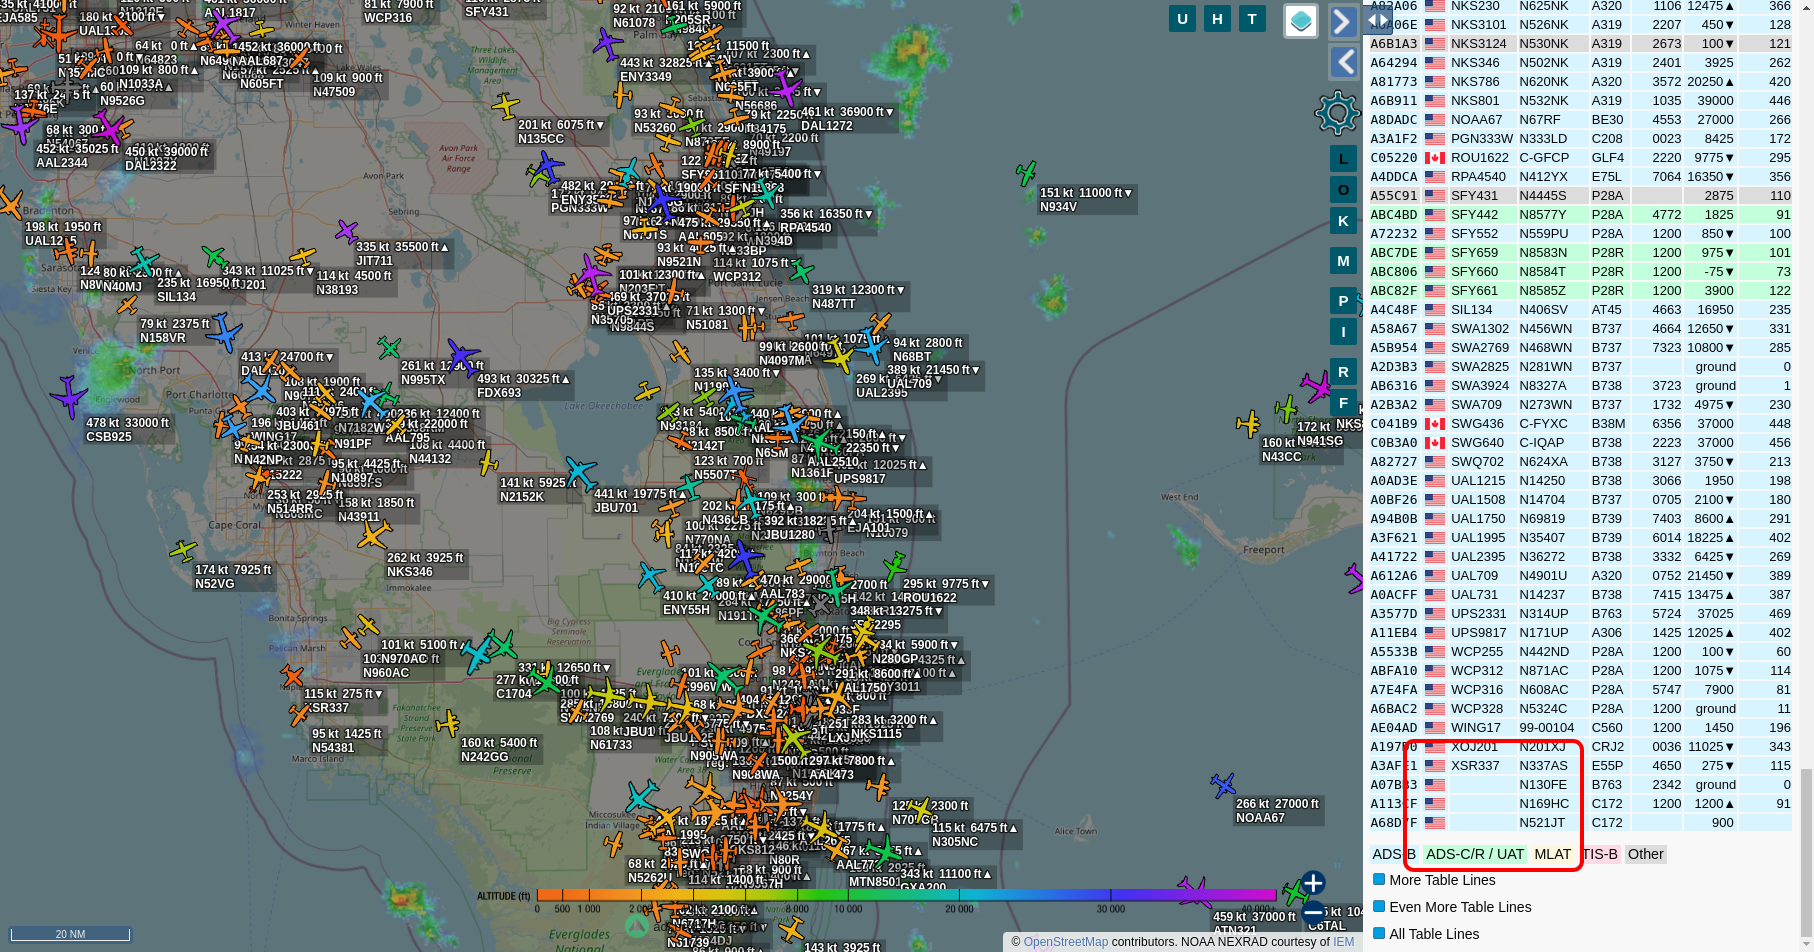
Task: Enable More Table Lines checkbox
Action: pos(1379,880)
